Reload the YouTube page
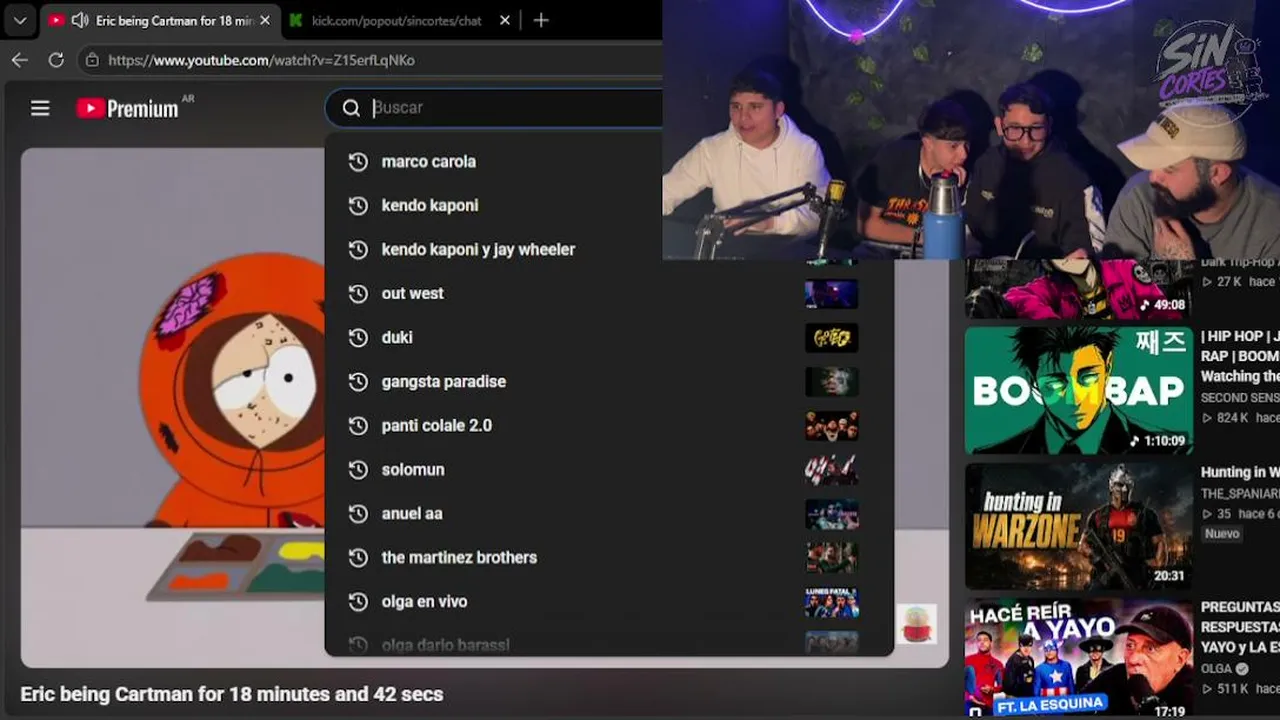Screen dimensions: 1280x720 pyautogui.click(x=56, y=60)
